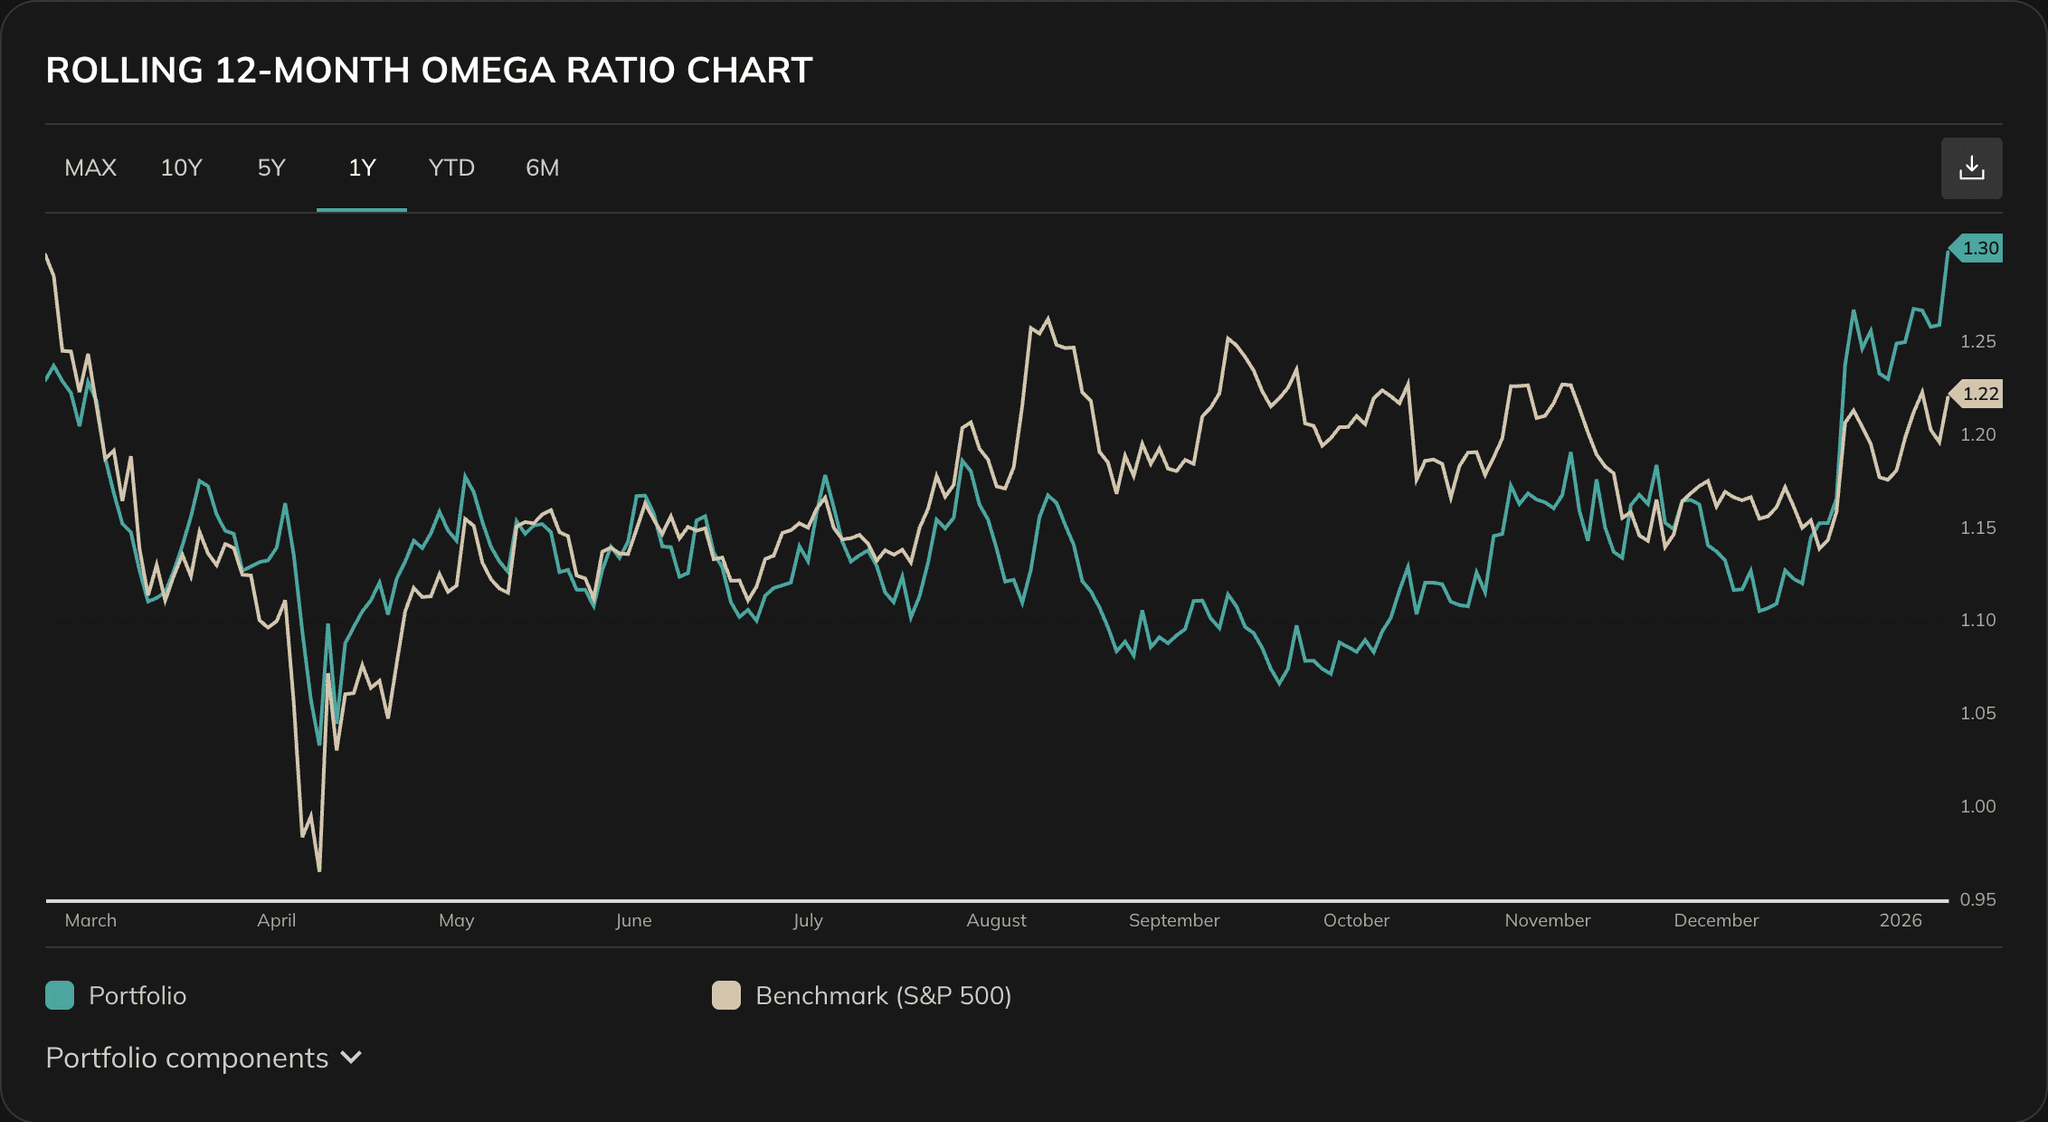2048x1122 pixels.
Task: Select the beige 1.22 value label
Action: pos(1981,394)
